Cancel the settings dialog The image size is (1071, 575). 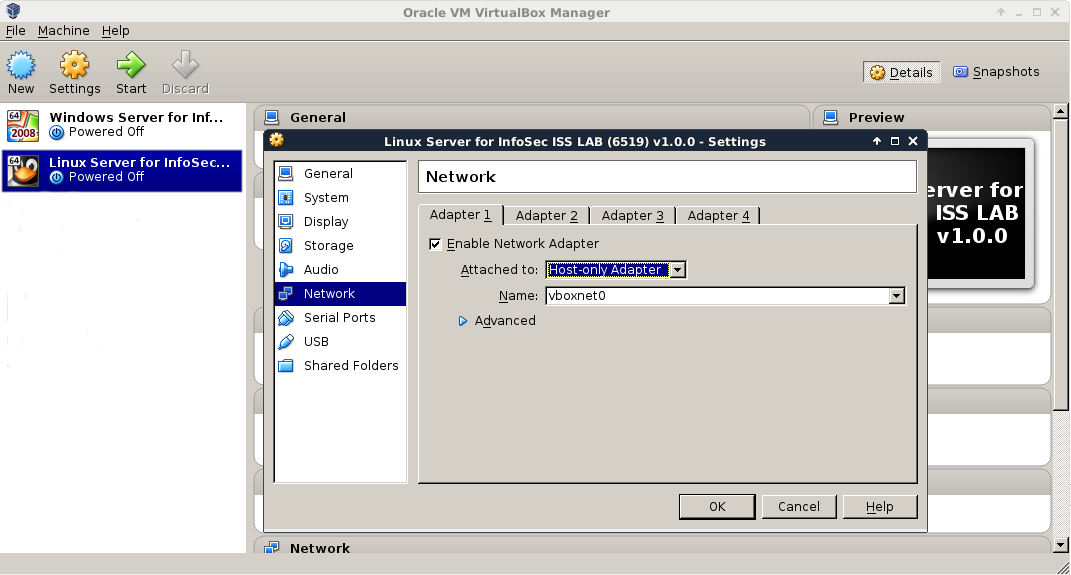pos(798,507)
